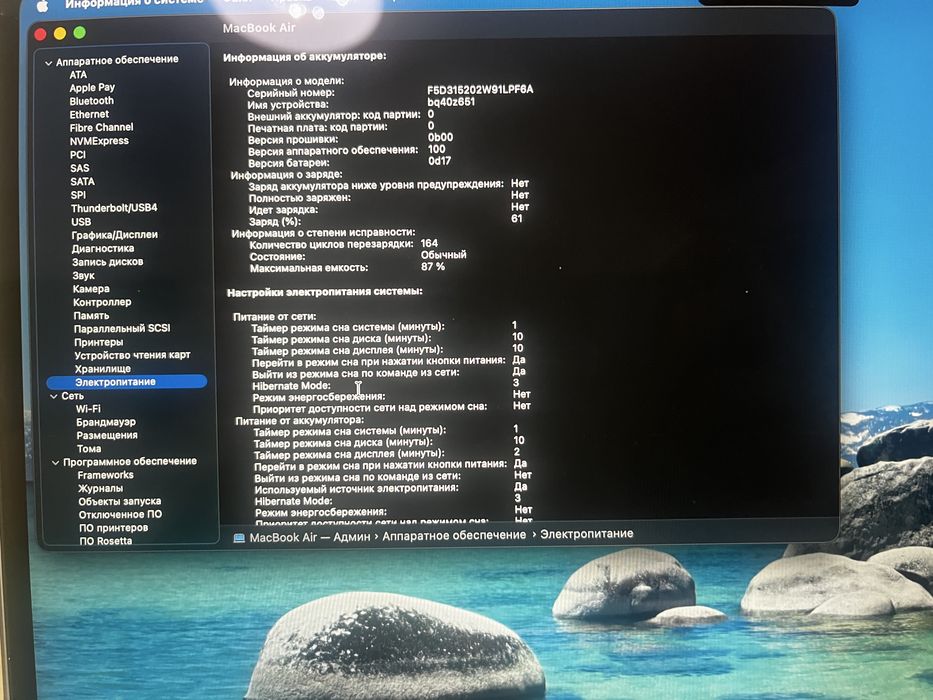Click firmware version value 0b00
933x700 pixels.
click(x=440, y=138)
